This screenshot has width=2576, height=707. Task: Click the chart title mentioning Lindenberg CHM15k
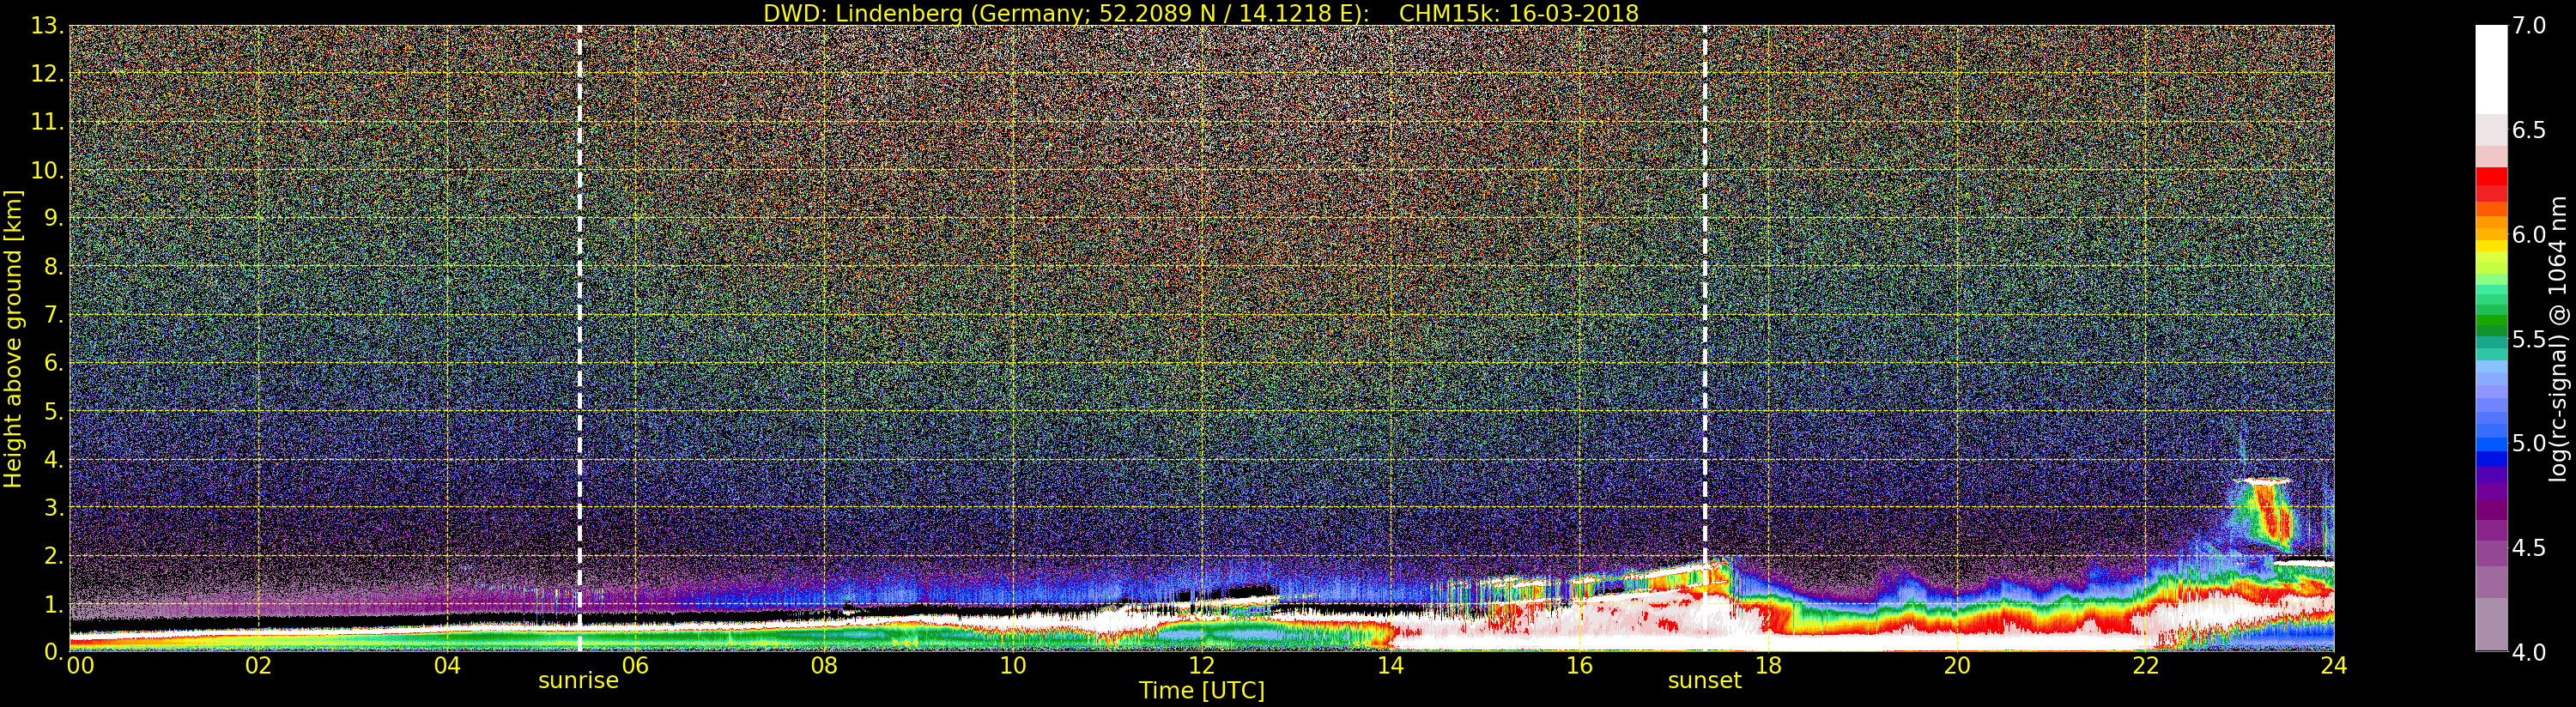pyautogui.click(x=1201, y=13)
